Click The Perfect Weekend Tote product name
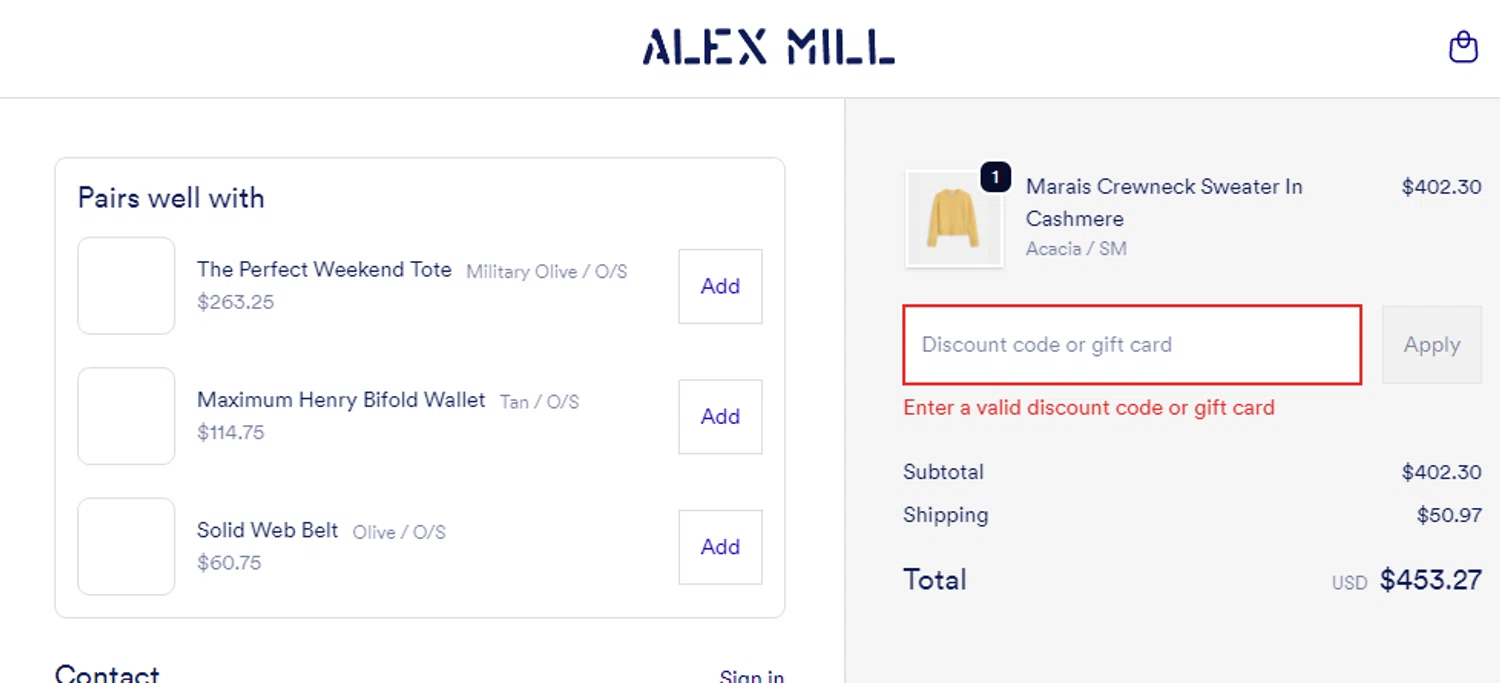The height and width of the screenshot is (683, 1500). 324,270
